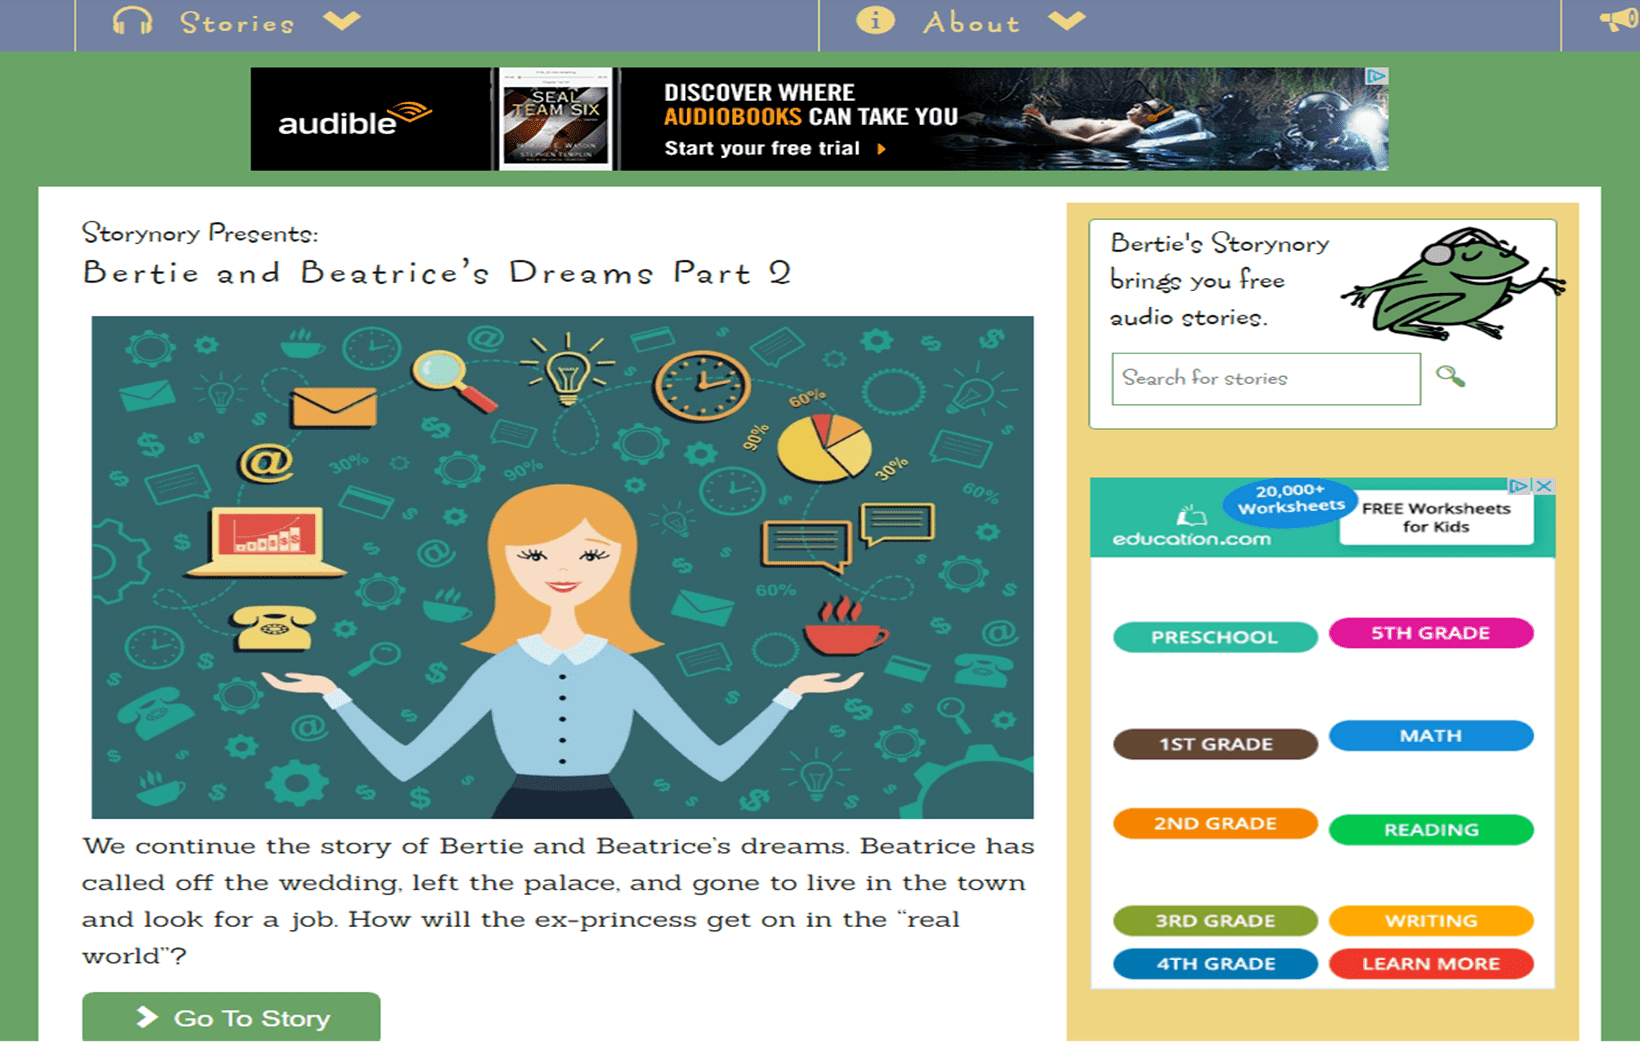Click the AdChoices icon on Audible banner

coord(1377,76)
